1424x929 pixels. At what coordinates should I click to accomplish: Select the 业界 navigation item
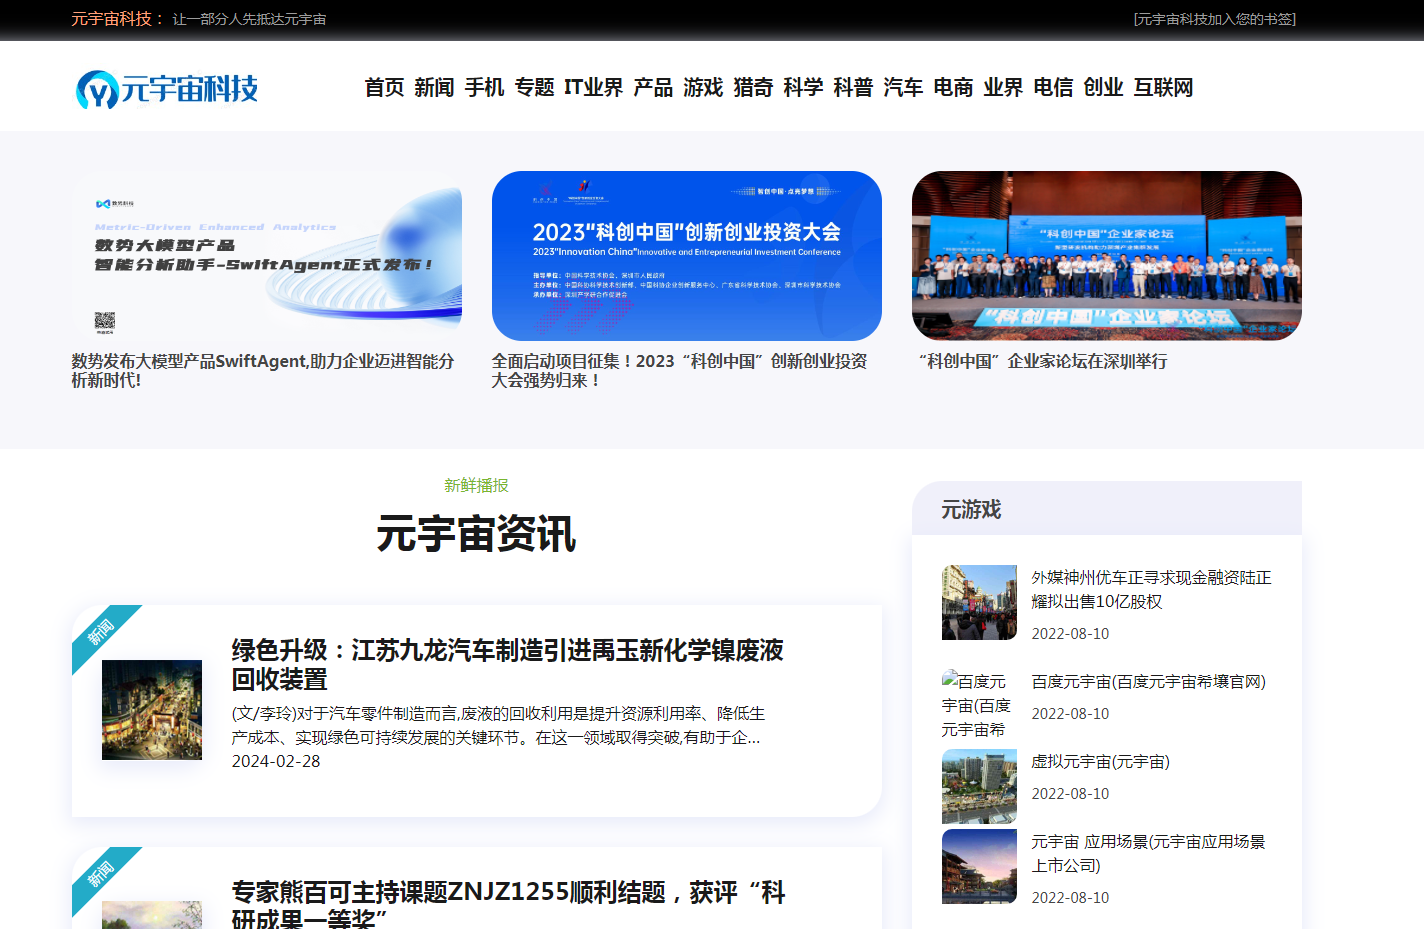click(x=1003, y=88)
